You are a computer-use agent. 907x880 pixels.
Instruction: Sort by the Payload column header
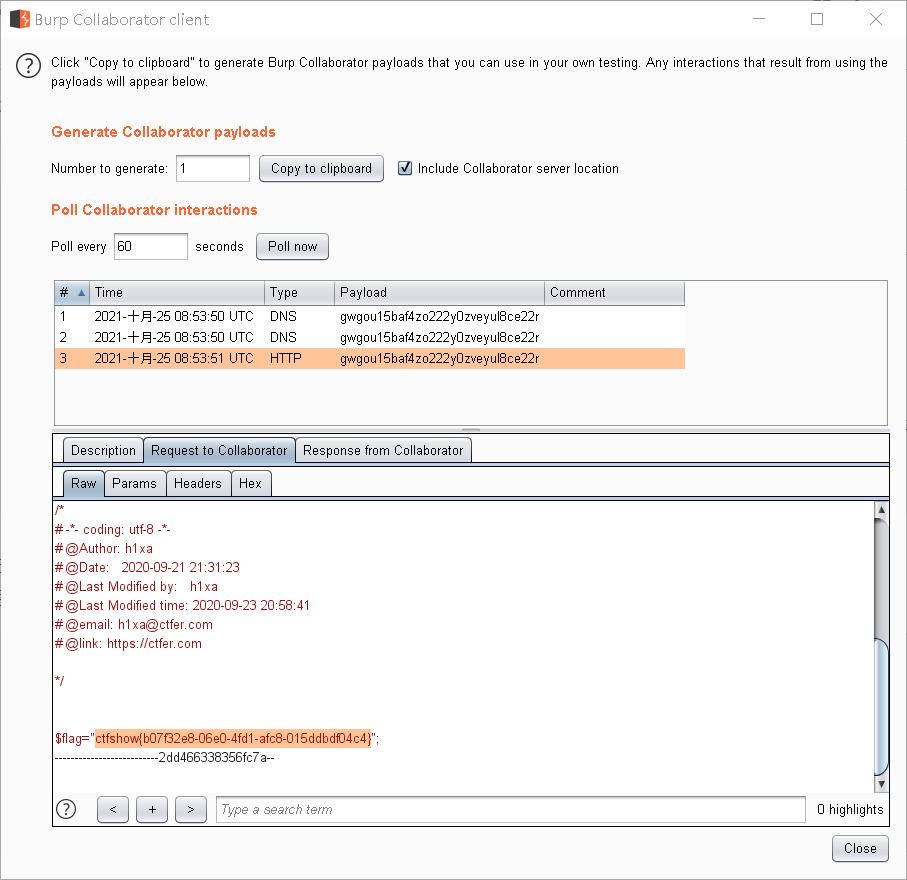pyautogui.click(x=439, y=293)
